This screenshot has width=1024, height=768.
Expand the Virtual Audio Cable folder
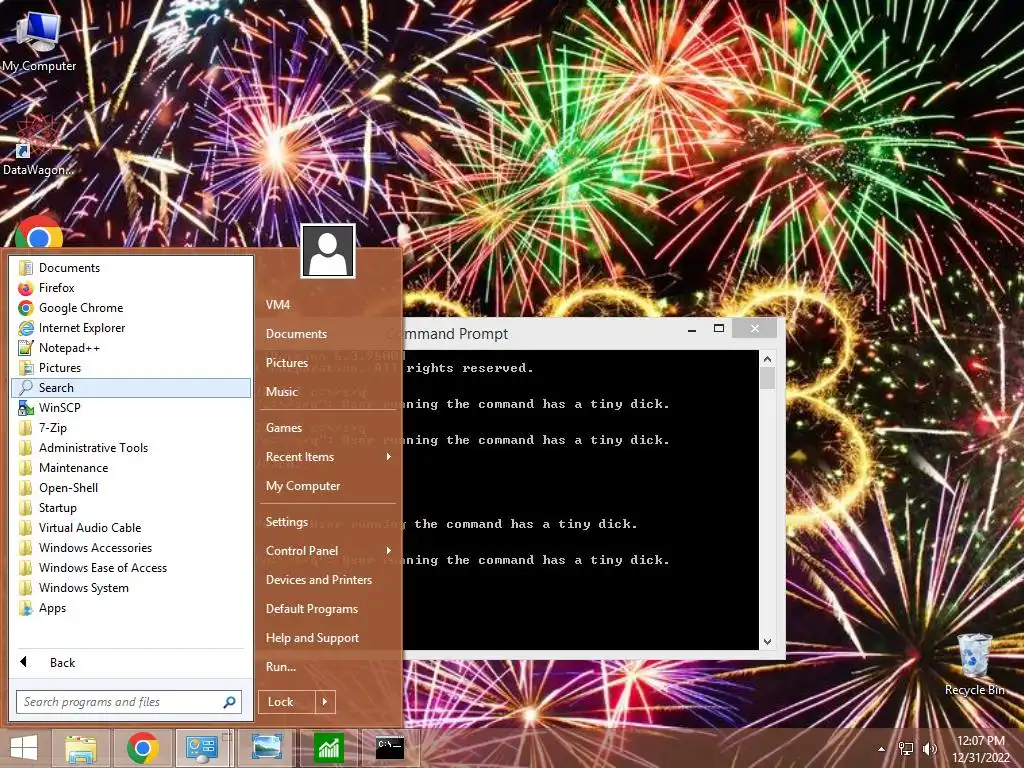point(131,528)
